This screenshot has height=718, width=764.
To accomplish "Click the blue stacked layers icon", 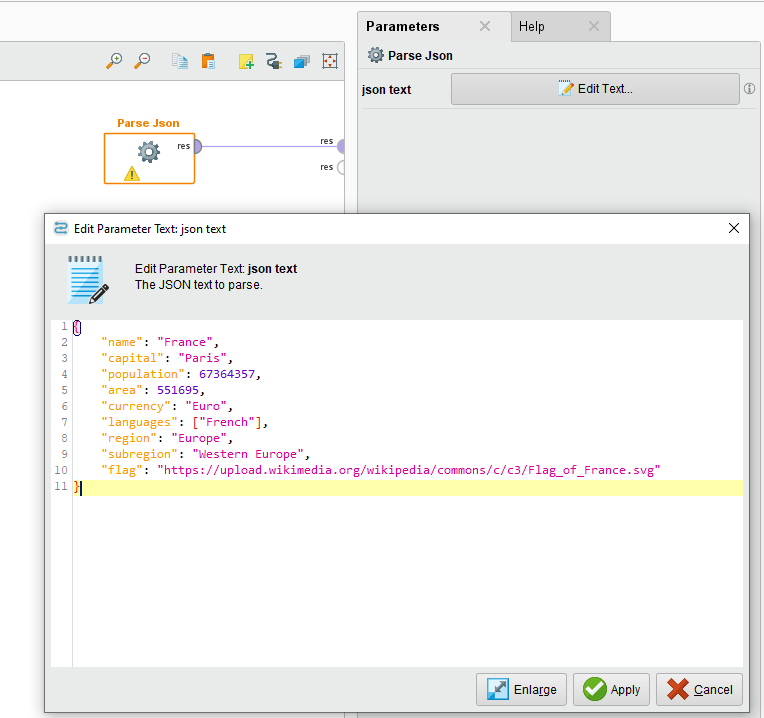I will point(301,62).
